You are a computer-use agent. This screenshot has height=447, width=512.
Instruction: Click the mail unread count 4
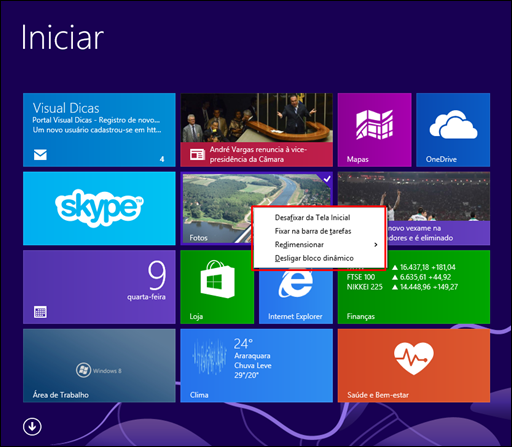point(162,159)
